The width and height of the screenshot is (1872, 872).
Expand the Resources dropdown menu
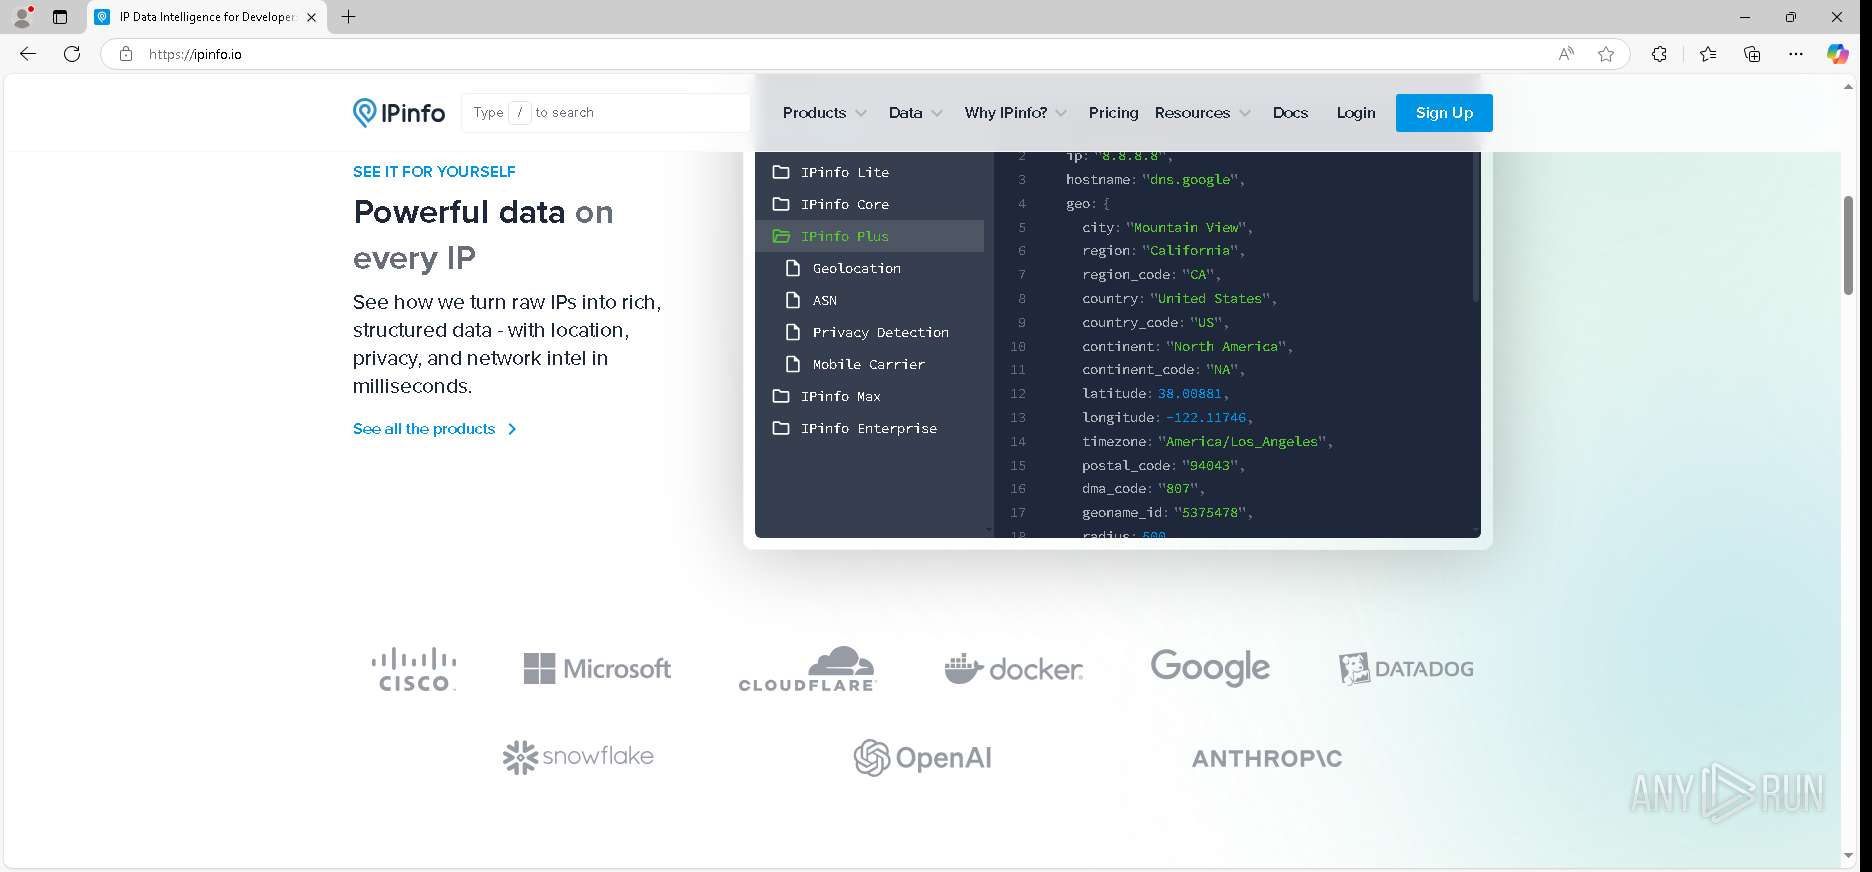tap(1203, 113)
